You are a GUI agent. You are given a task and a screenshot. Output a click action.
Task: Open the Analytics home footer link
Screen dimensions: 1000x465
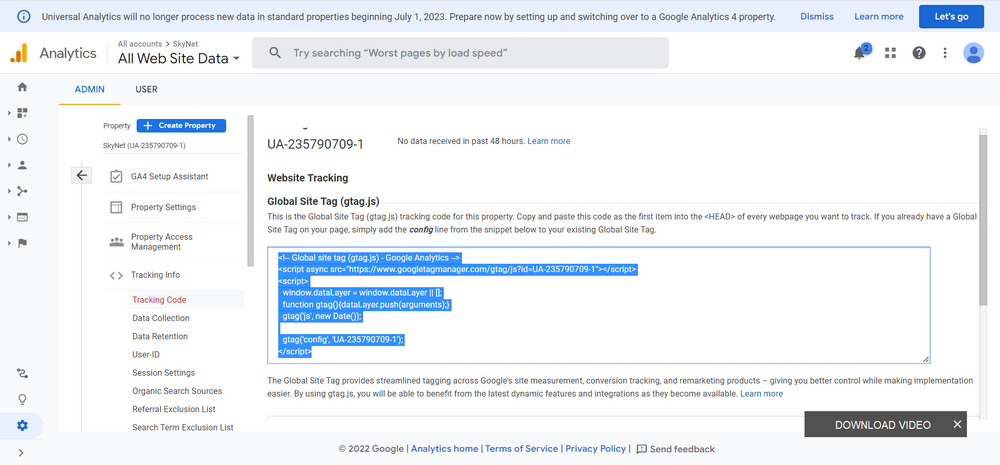(445, 449)
